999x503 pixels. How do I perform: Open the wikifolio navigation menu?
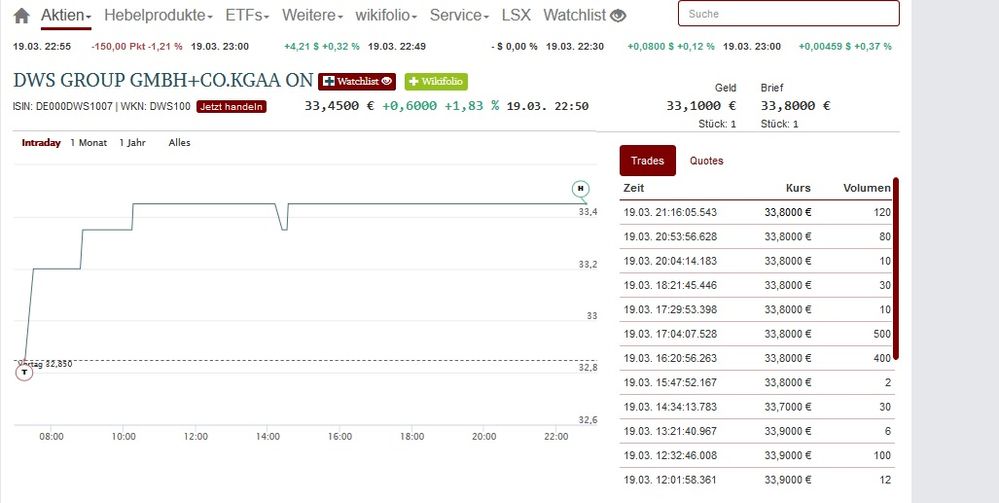(388, 16)
